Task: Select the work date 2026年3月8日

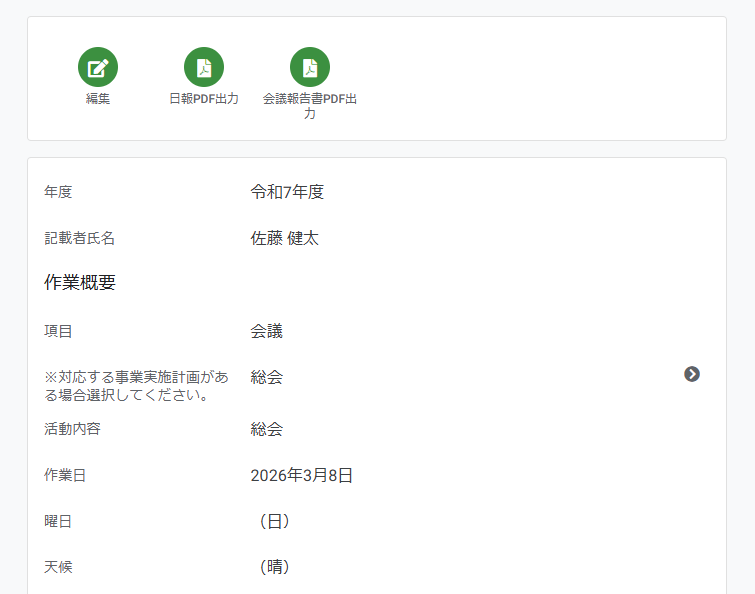Action: pos(301,475)
